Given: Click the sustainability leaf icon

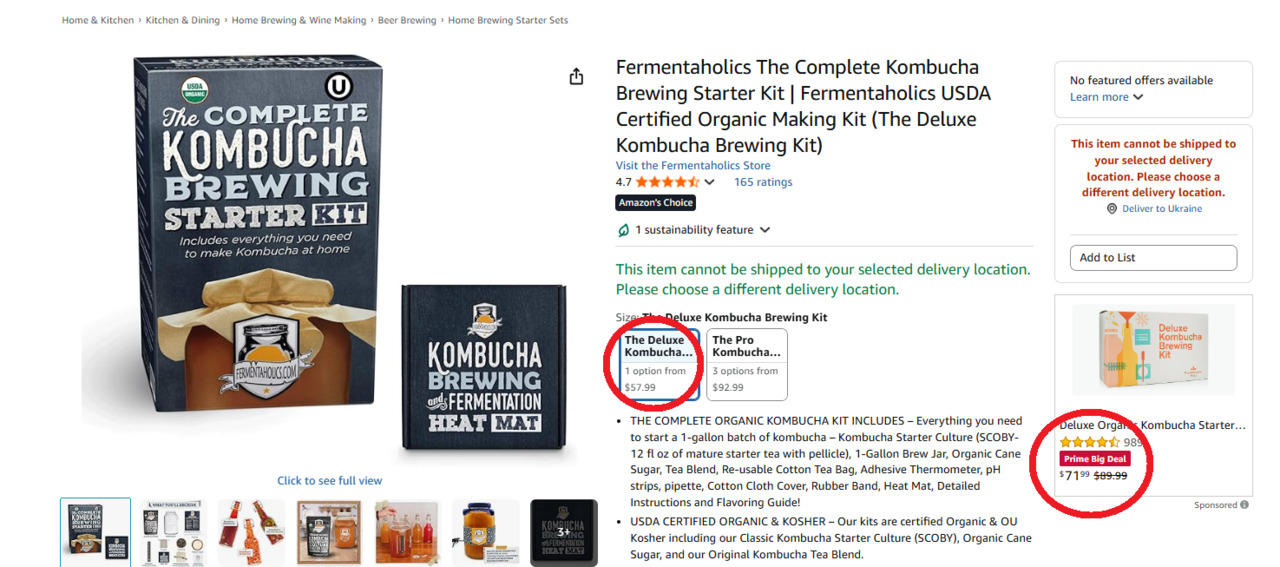Looking at the screenshot, I should pyautogui.click(x=624, y=230).
